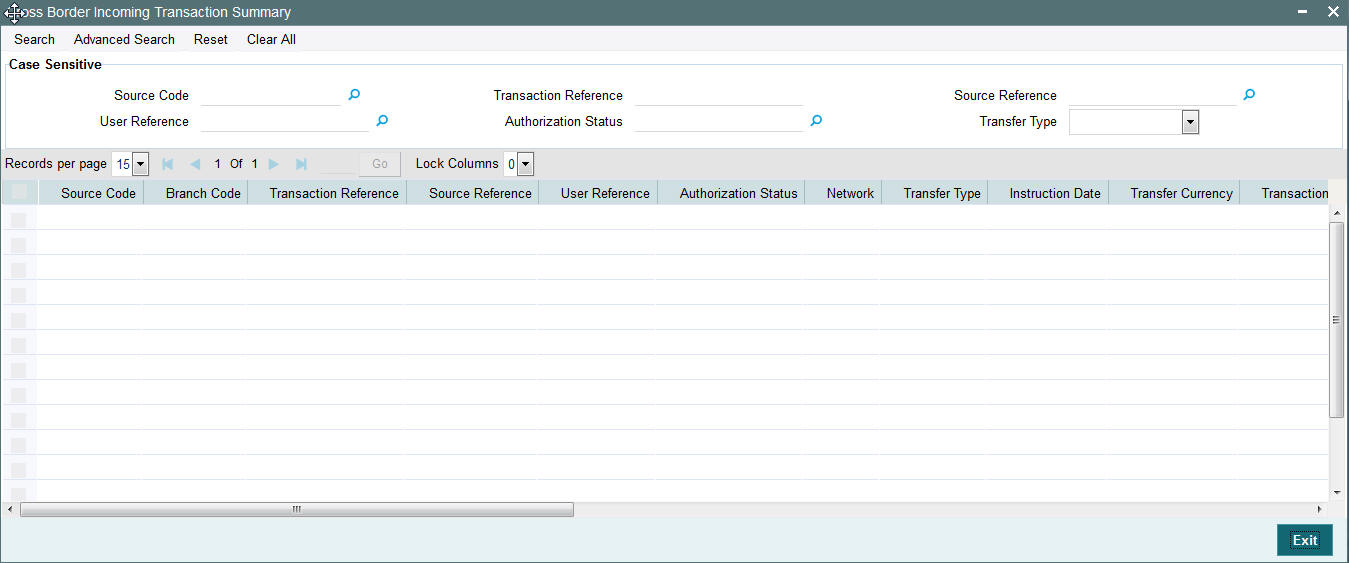Open the Authorization Status lookup search icon
Viewport: 1349px width, 563px height.
(816, 121)
